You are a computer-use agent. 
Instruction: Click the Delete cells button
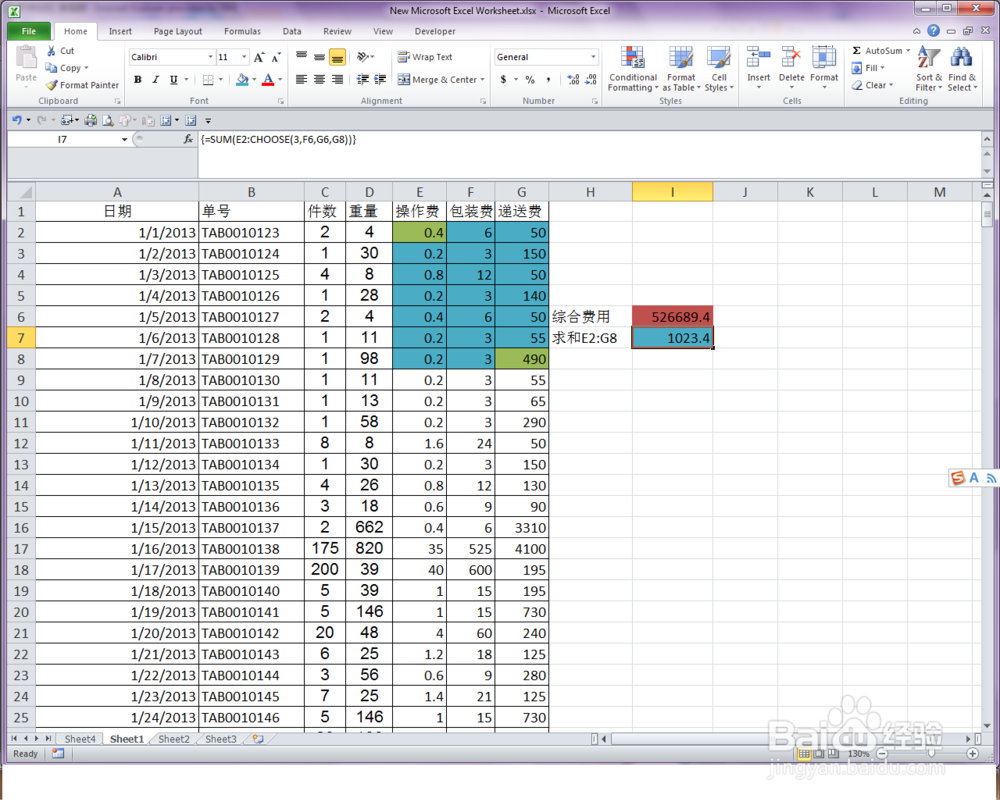[791, 67]
